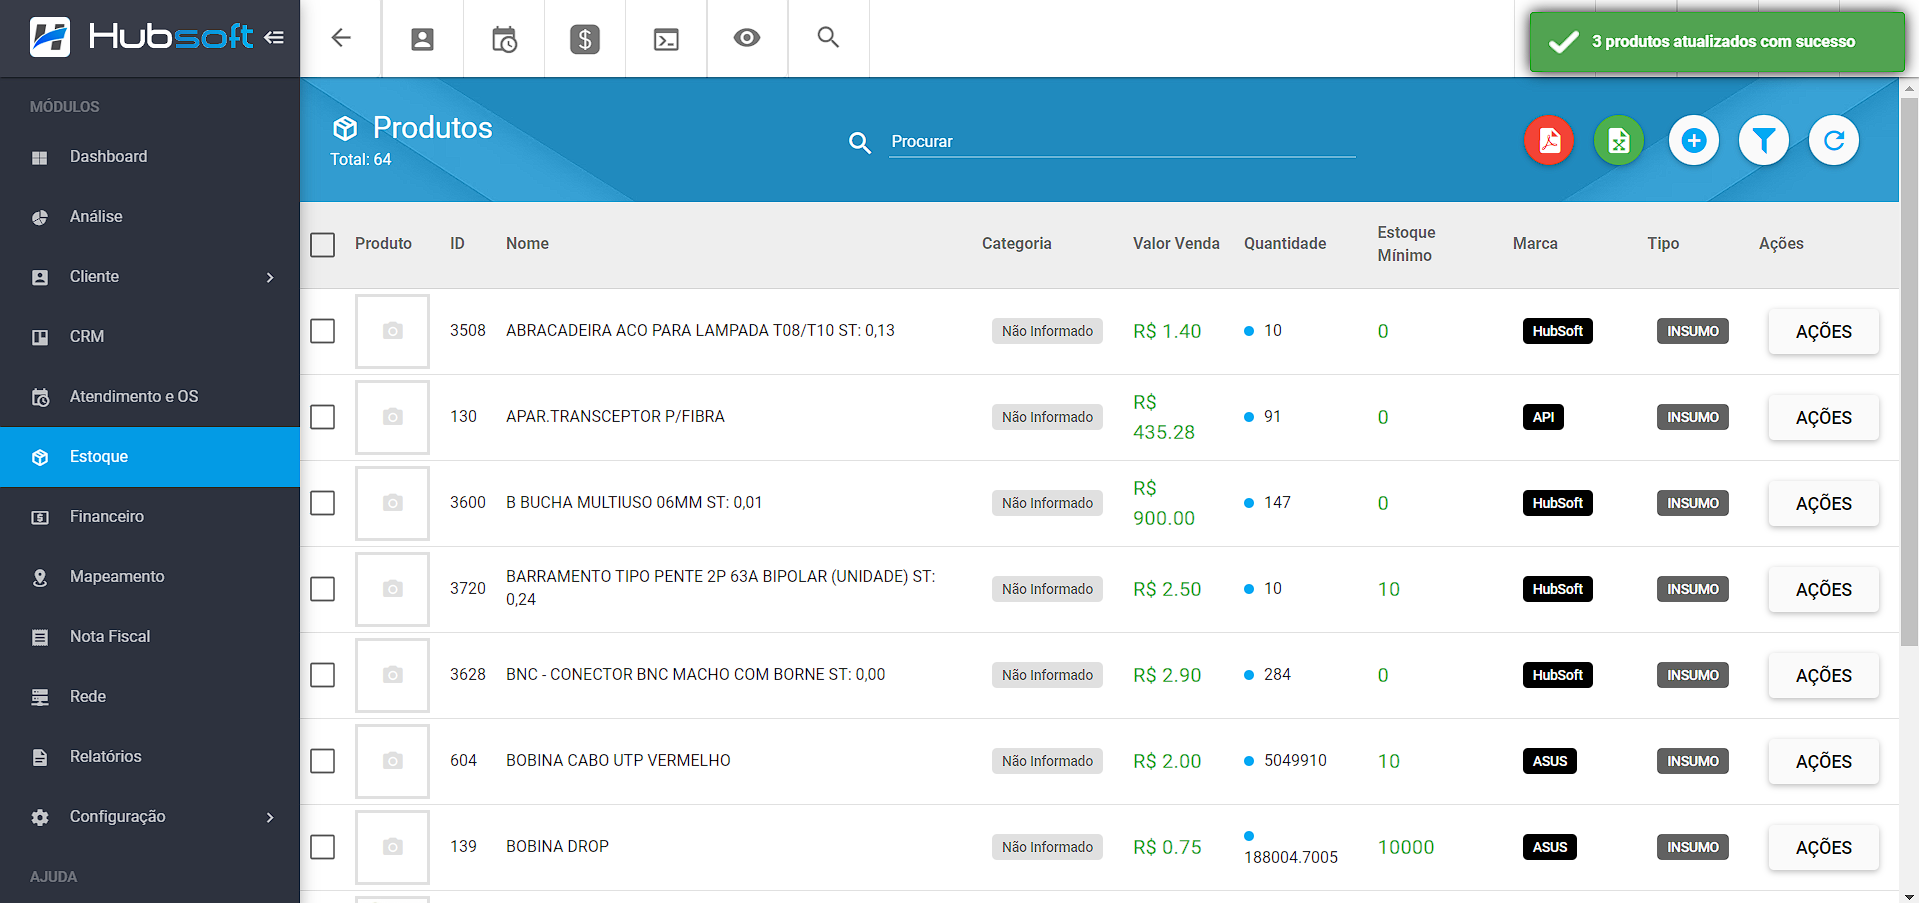Toggle the select-all checkbox in table header

tap(322, 245)
